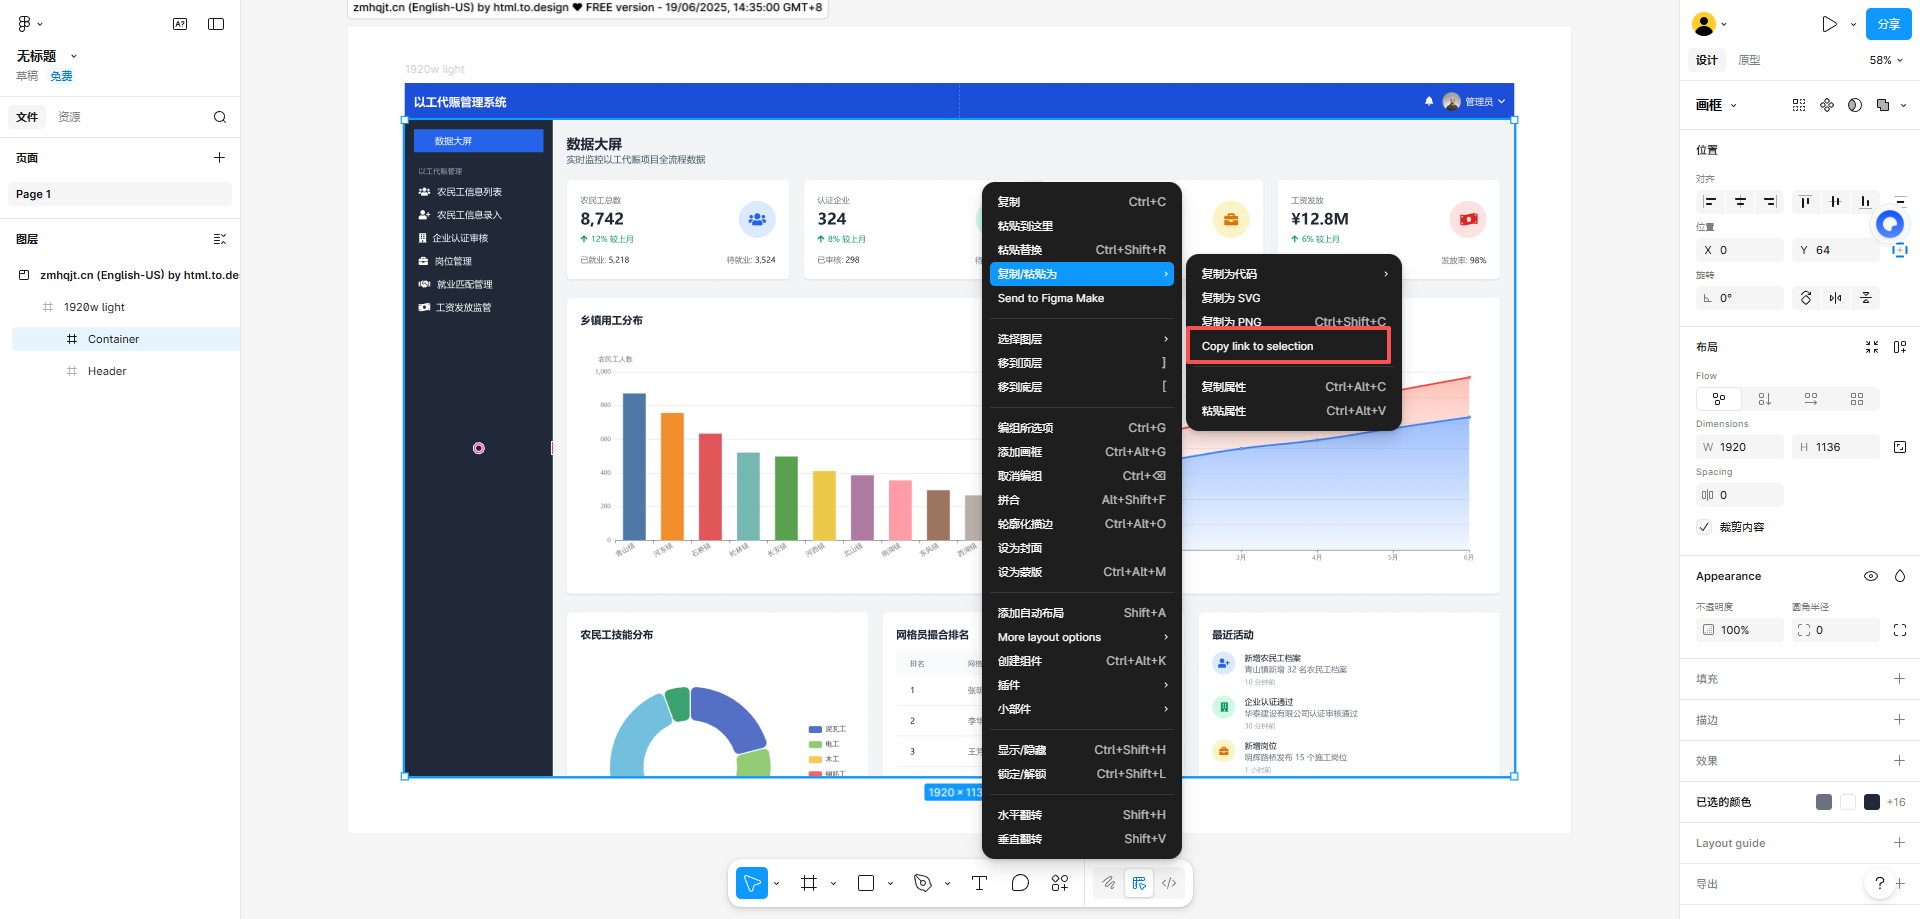1920x919 pixels.
Task: Select the Comment tool
Action: point(1020,883)
